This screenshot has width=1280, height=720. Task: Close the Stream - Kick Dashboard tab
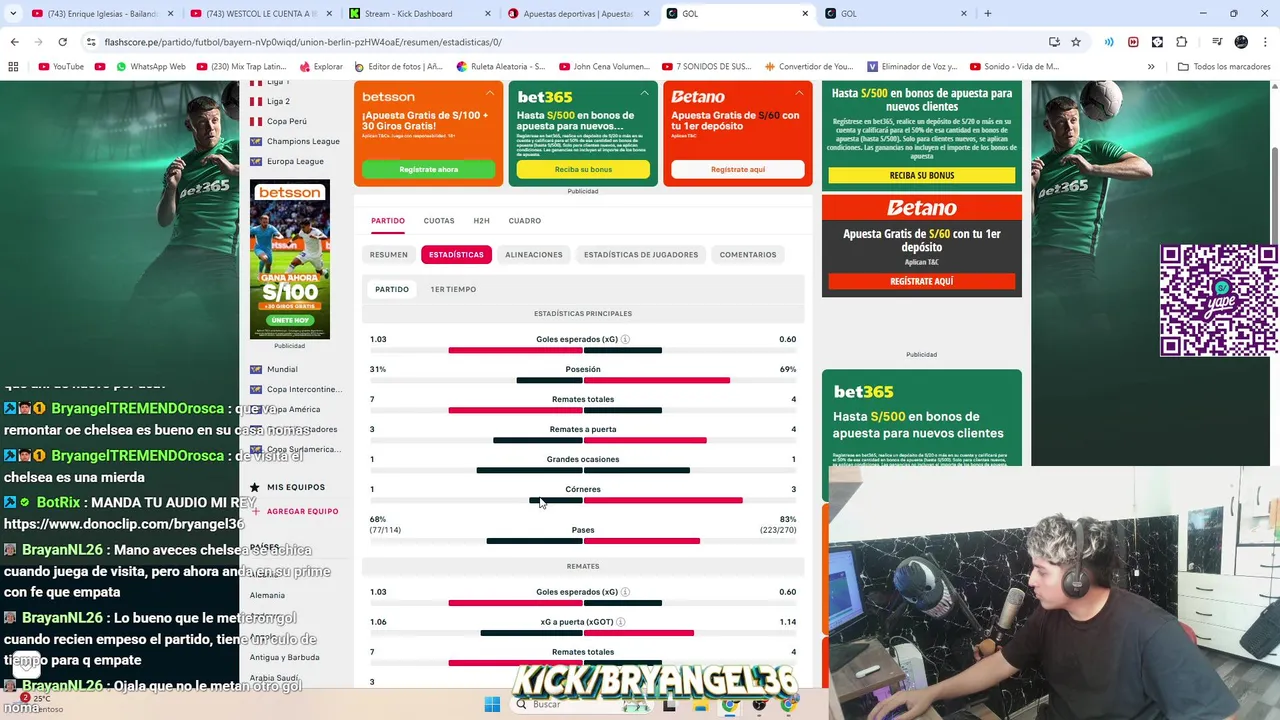point(488,13)
